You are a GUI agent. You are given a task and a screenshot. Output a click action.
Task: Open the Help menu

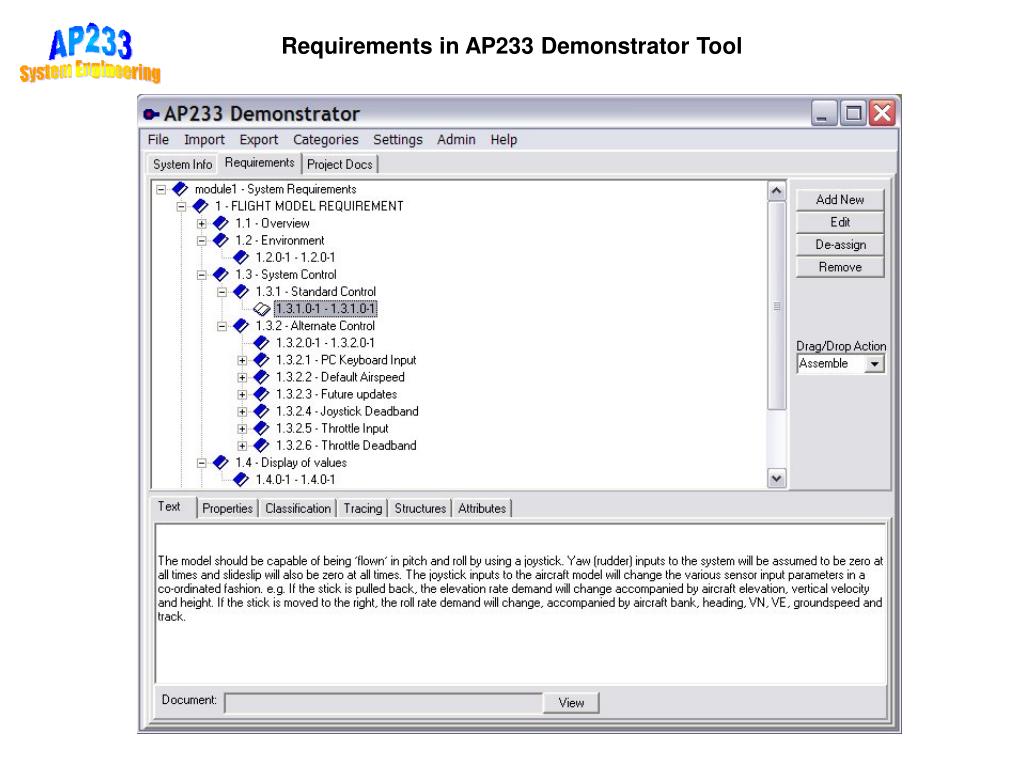[x=504, y=140]
